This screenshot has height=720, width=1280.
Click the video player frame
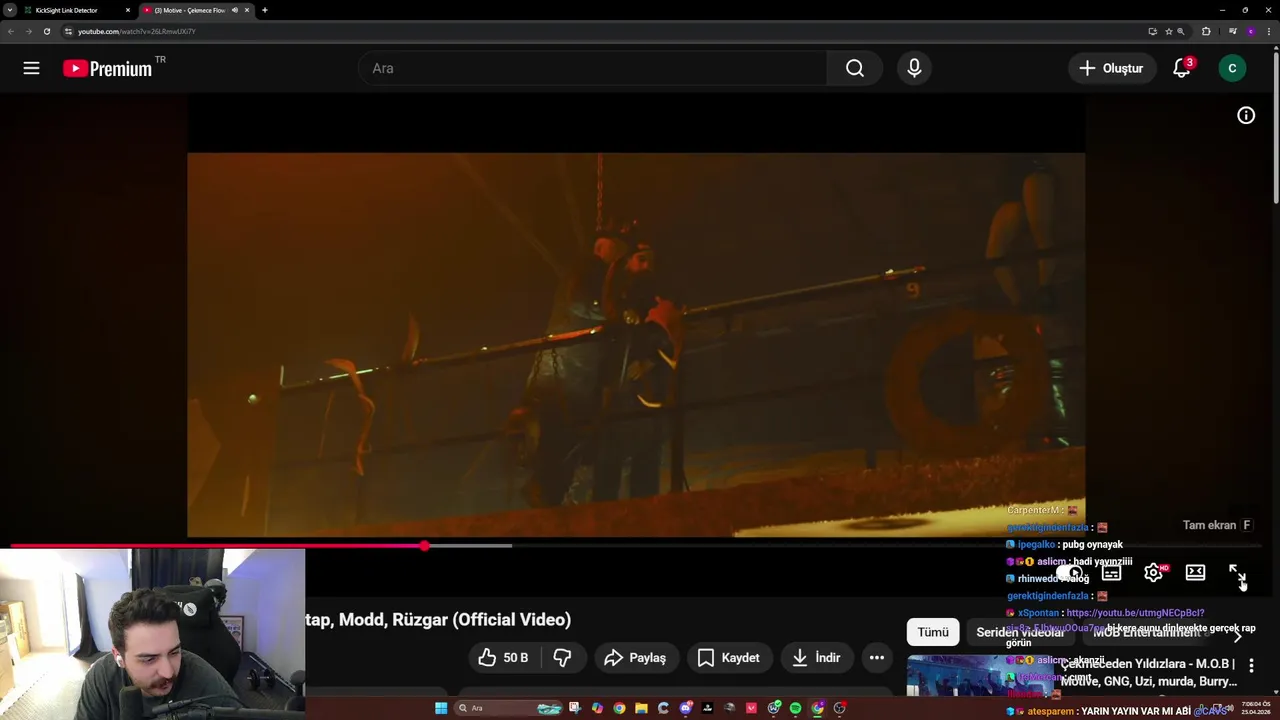(x=636, y=345)
